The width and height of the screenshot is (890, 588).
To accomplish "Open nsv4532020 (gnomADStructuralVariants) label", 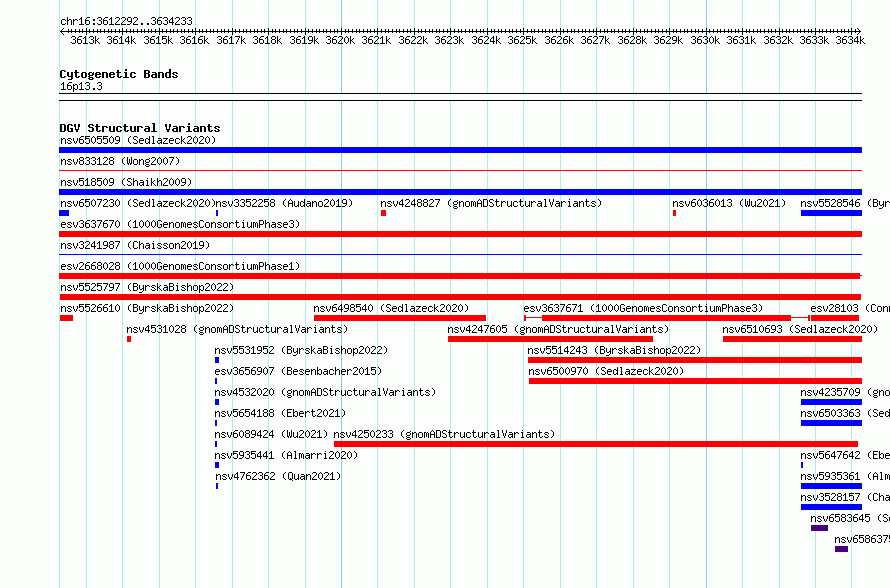I will pos(325,392).
